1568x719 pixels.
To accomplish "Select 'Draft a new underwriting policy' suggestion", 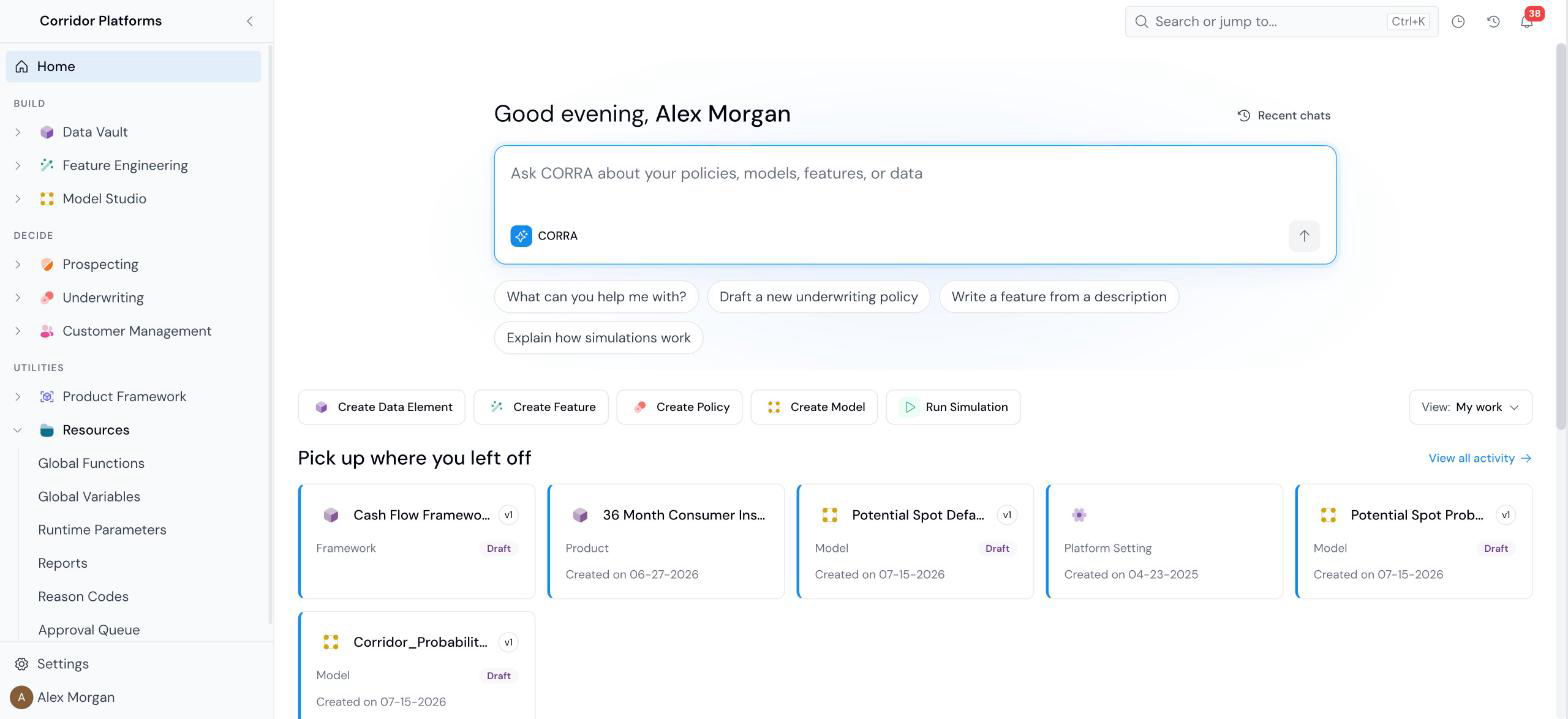I will pos(818,297).
